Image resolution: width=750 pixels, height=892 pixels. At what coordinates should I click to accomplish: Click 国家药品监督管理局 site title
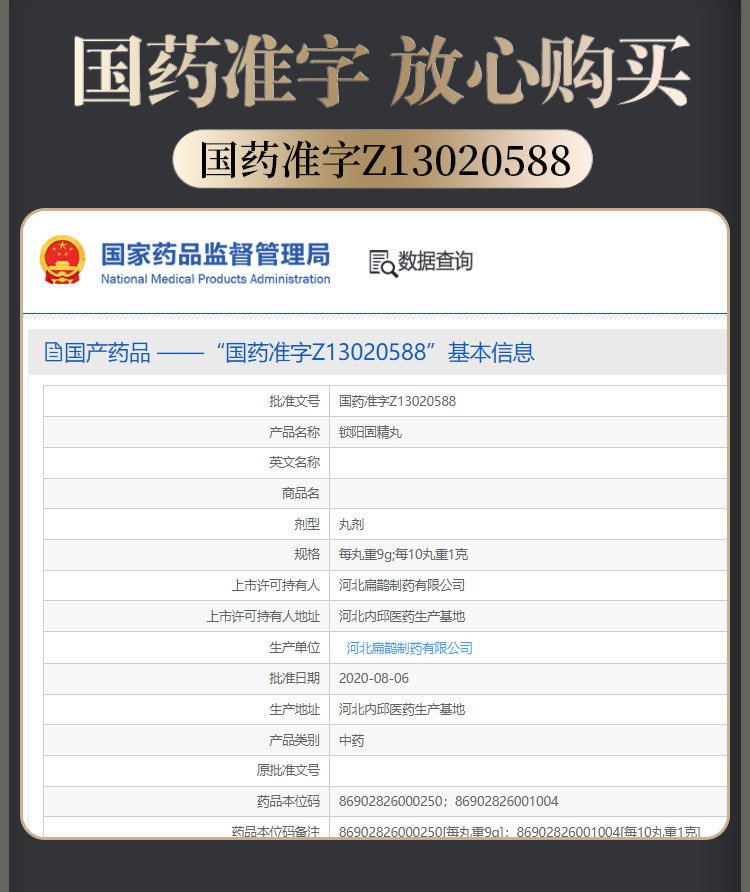pyautogui.click(x=216, y=254)
